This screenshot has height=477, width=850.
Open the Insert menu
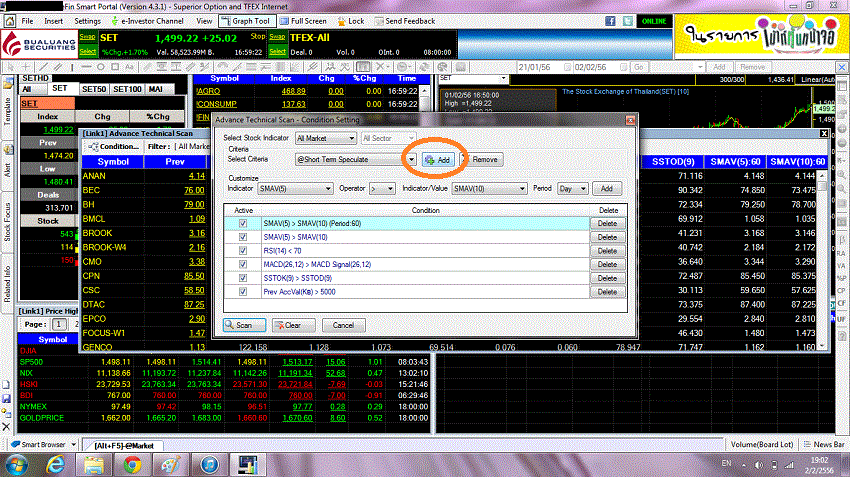(53, 21)
